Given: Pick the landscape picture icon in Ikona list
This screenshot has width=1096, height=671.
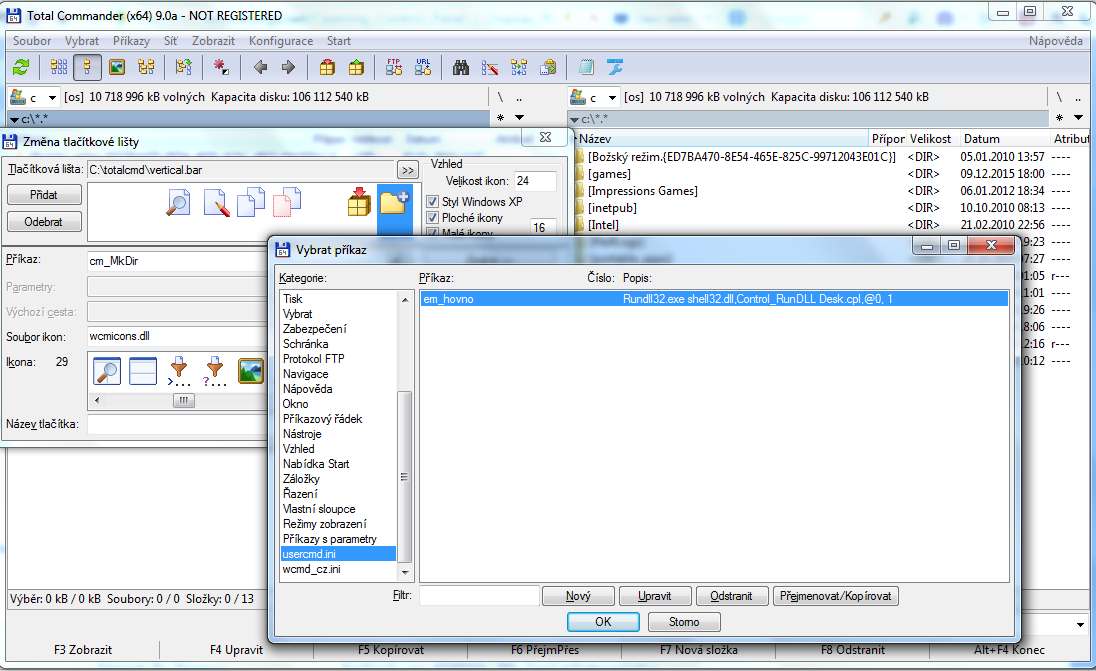Looking at the screenshot, I should 251,371.
